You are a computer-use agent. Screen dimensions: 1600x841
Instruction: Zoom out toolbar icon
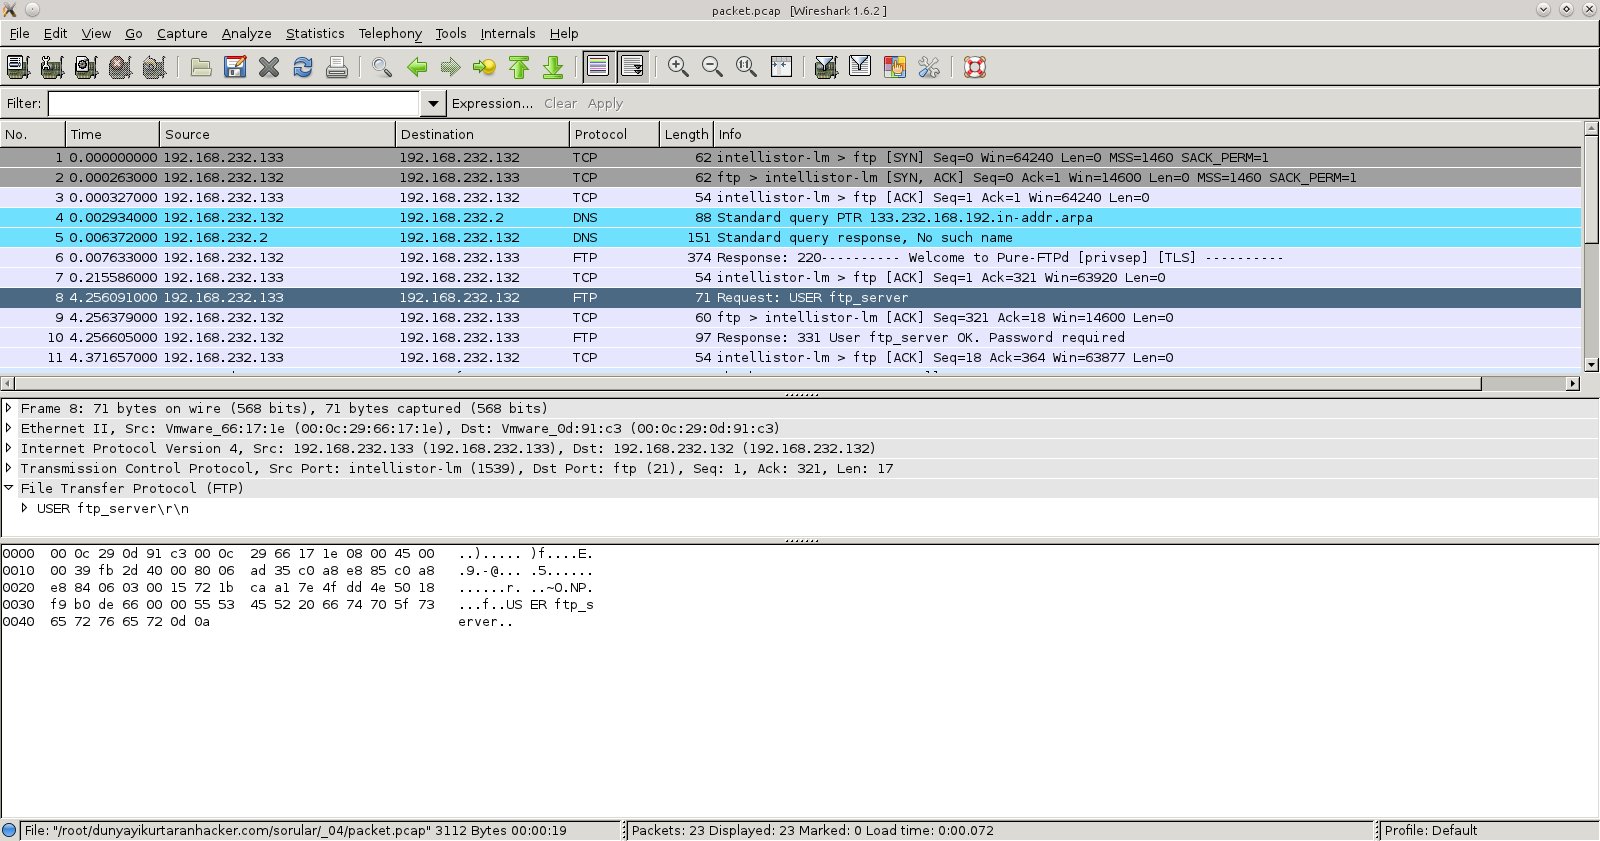[x=712, y=67]
